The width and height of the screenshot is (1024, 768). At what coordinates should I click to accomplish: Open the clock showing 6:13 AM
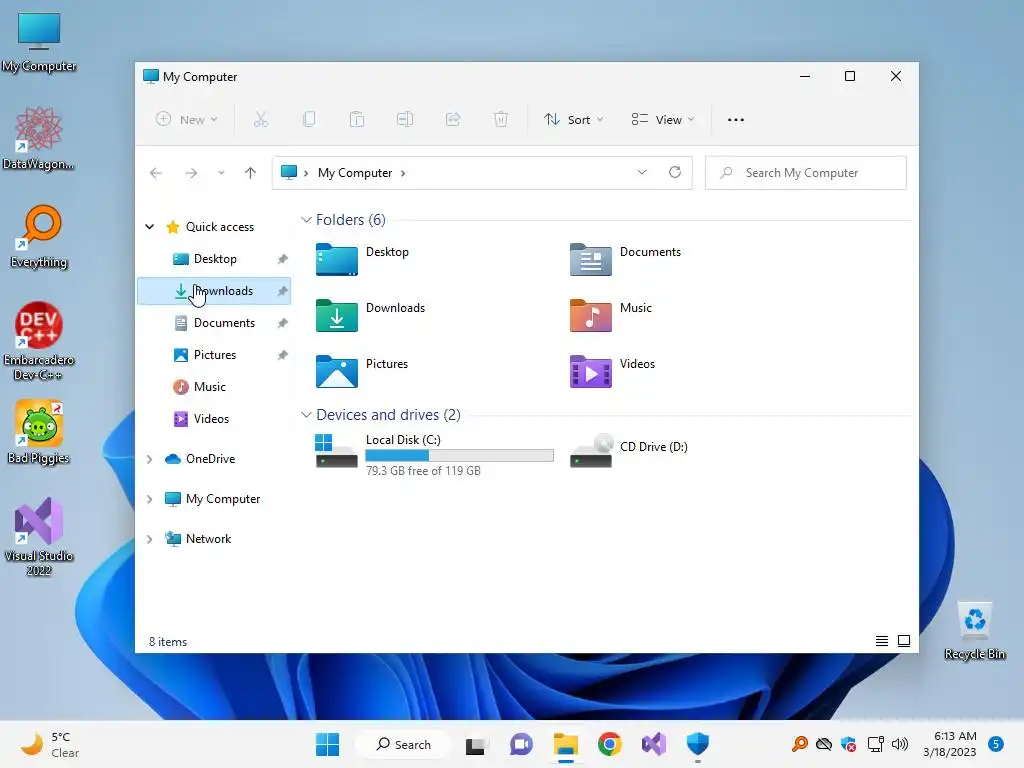[x=950, y=744]
